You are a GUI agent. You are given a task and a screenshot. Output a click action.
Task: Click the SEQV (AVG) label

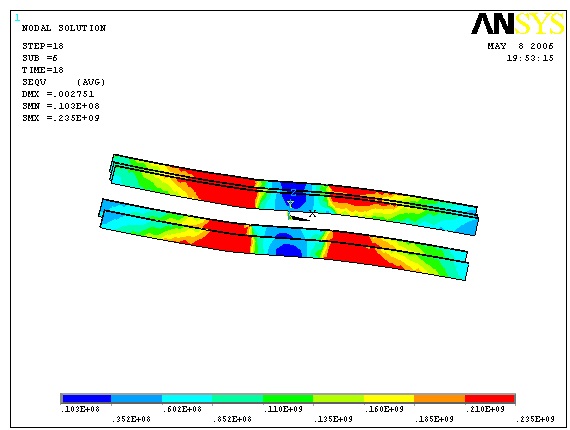pyautogui.click(x=64, y=82)
